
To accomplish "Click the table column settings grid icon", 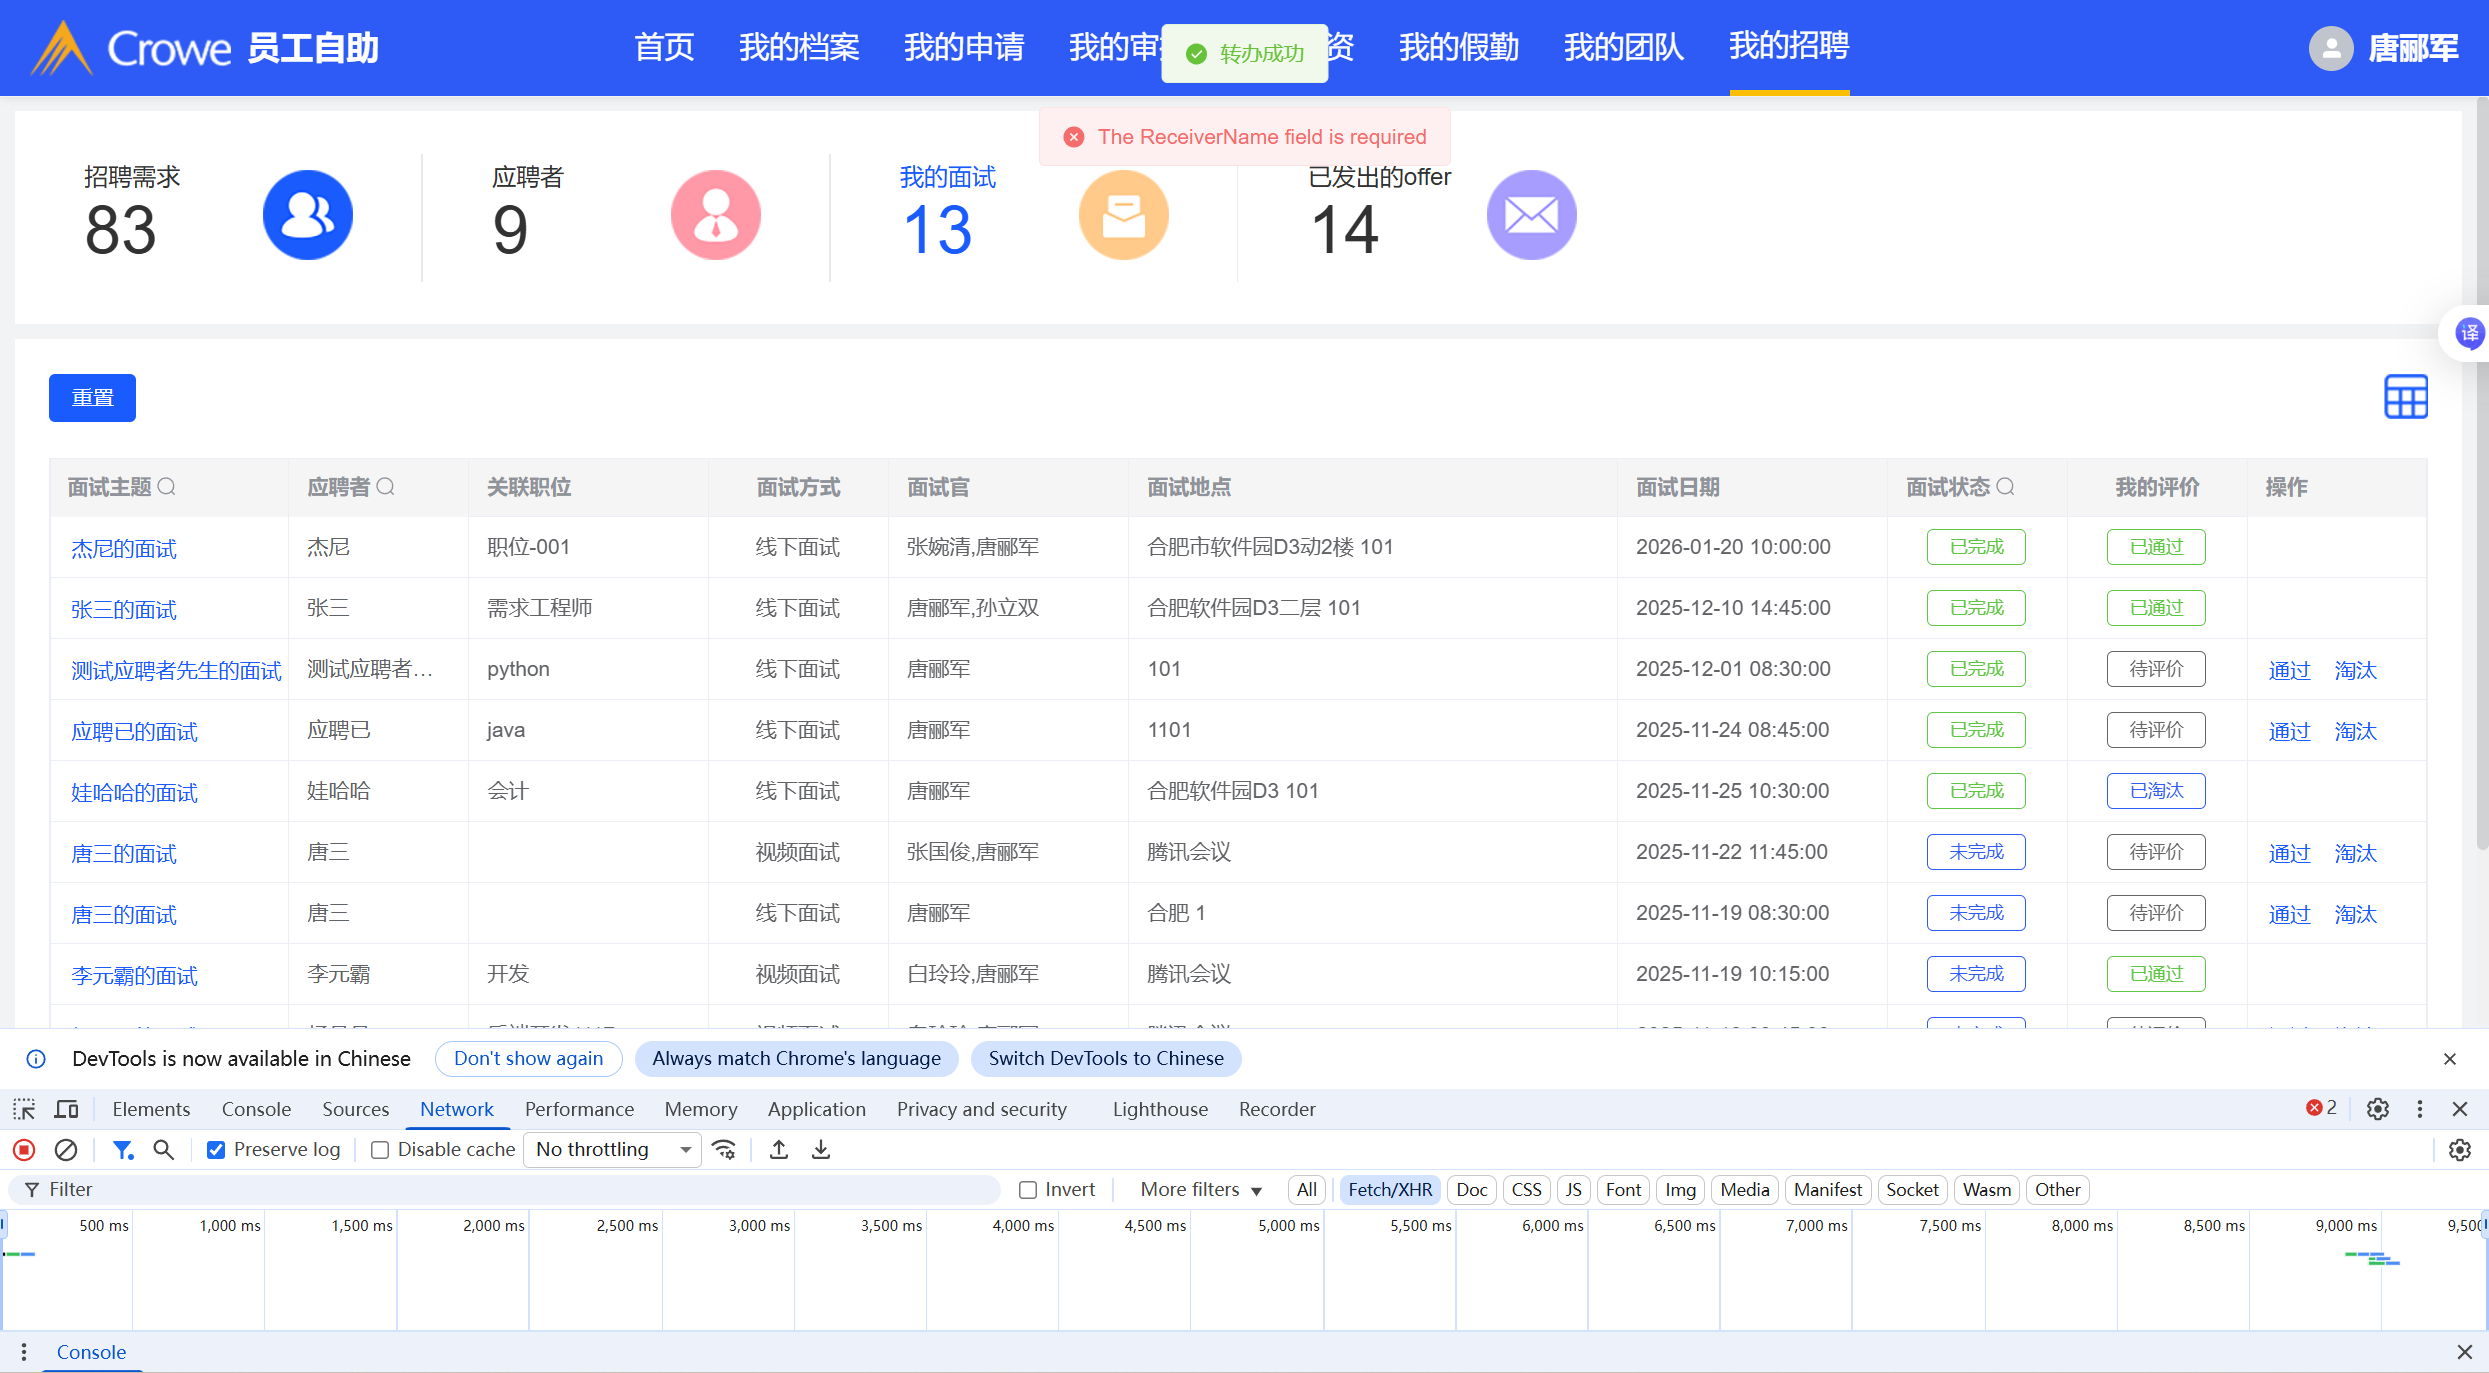I will [2405, 397].
